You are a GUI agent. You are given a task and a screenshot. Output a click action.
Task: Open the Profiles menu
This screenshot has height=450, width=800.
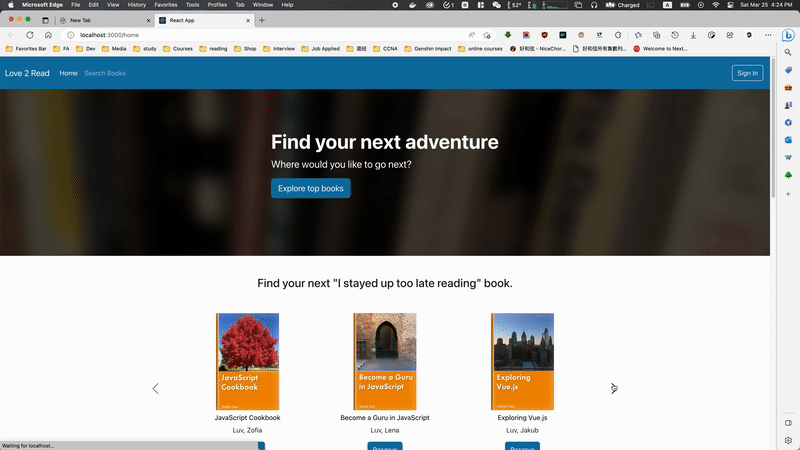(x=217, y=5)
